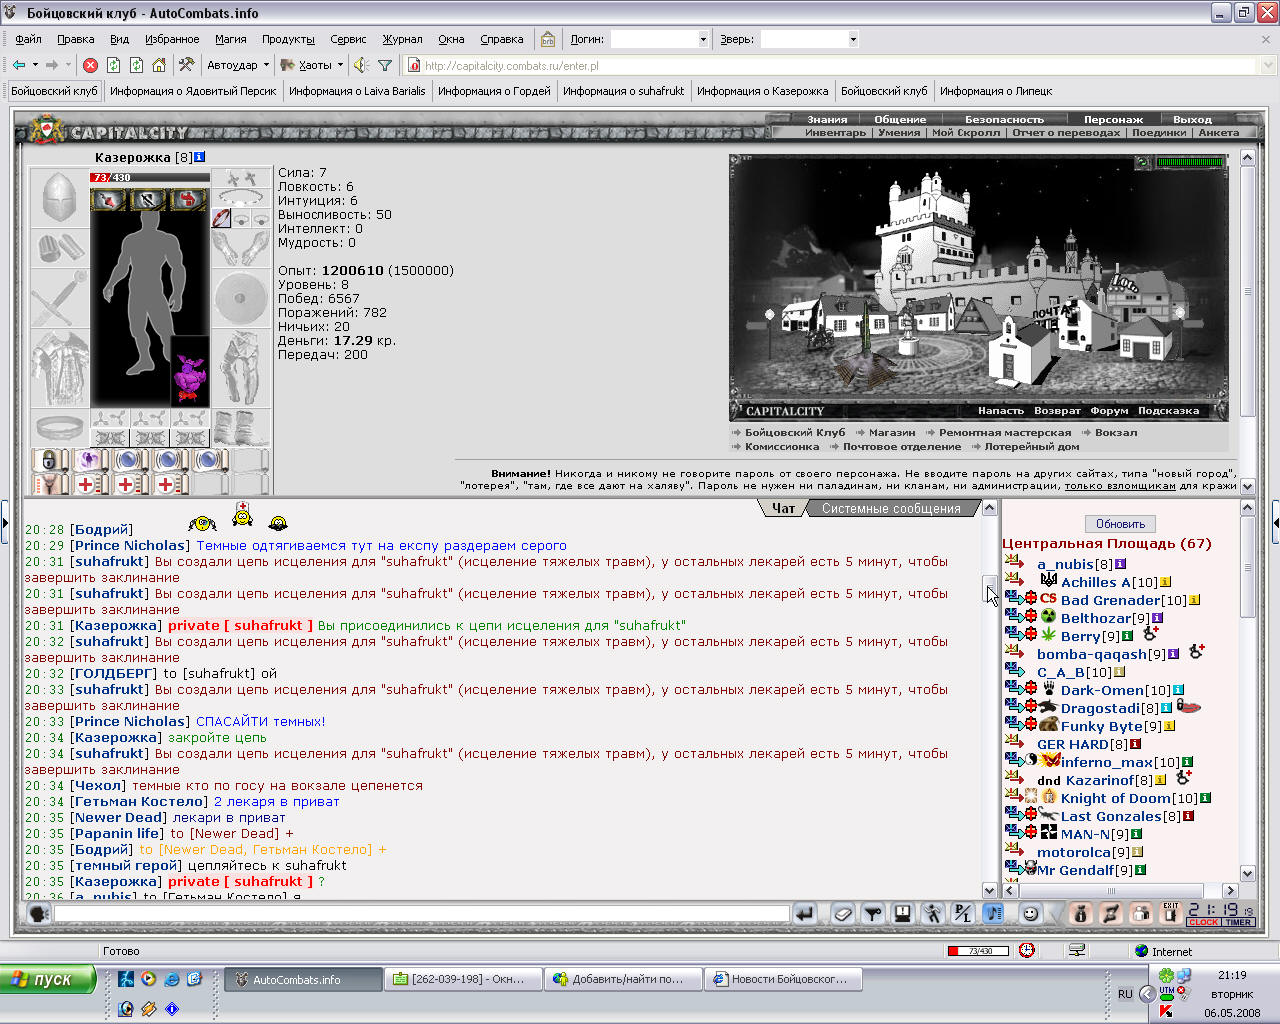Screen dimensions: 1280x1024
Task: Go to Магазин location link
Action: tap(892, 432)
